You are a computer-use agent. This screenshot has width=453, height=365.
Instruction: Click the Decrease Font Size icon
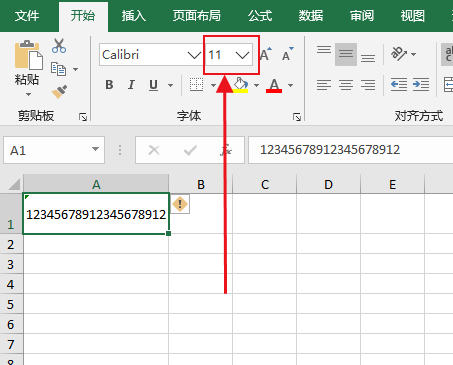[288, 54]
